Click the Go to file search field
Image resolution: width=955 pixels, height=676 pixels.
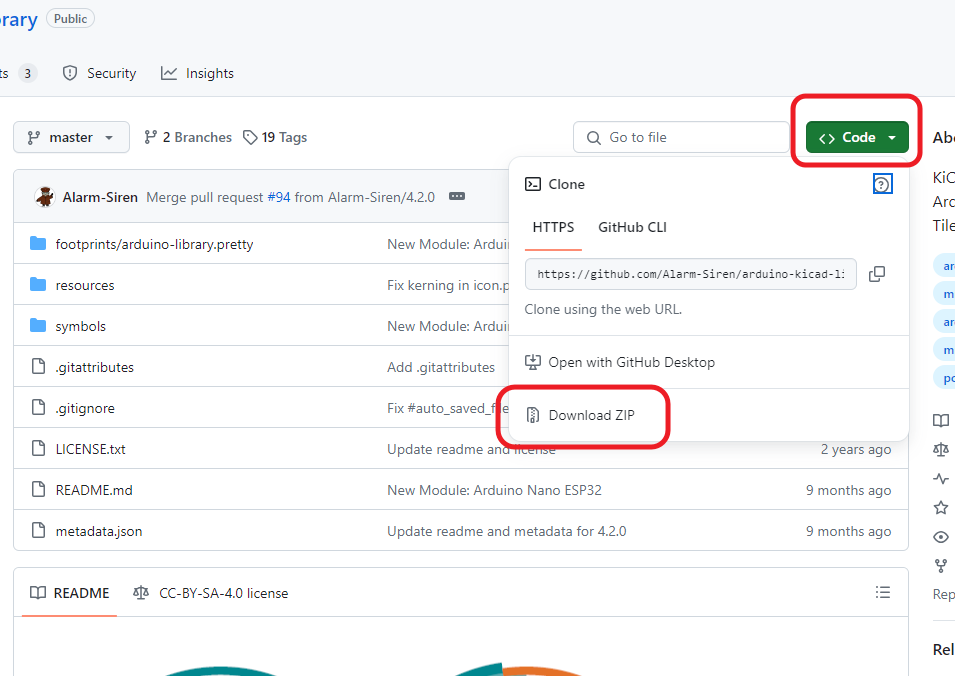click(681, 138)
